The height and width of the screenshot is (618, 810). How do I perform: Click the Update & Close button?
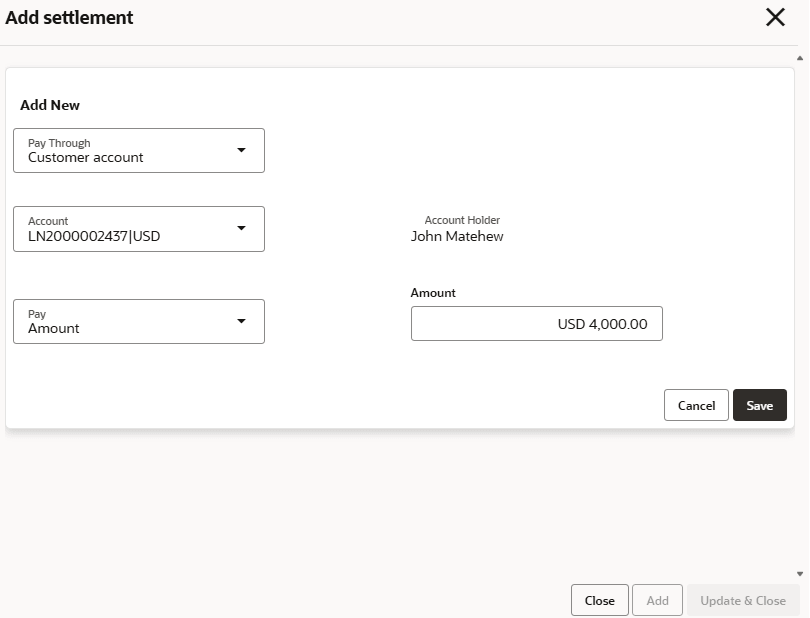point(743,600)
